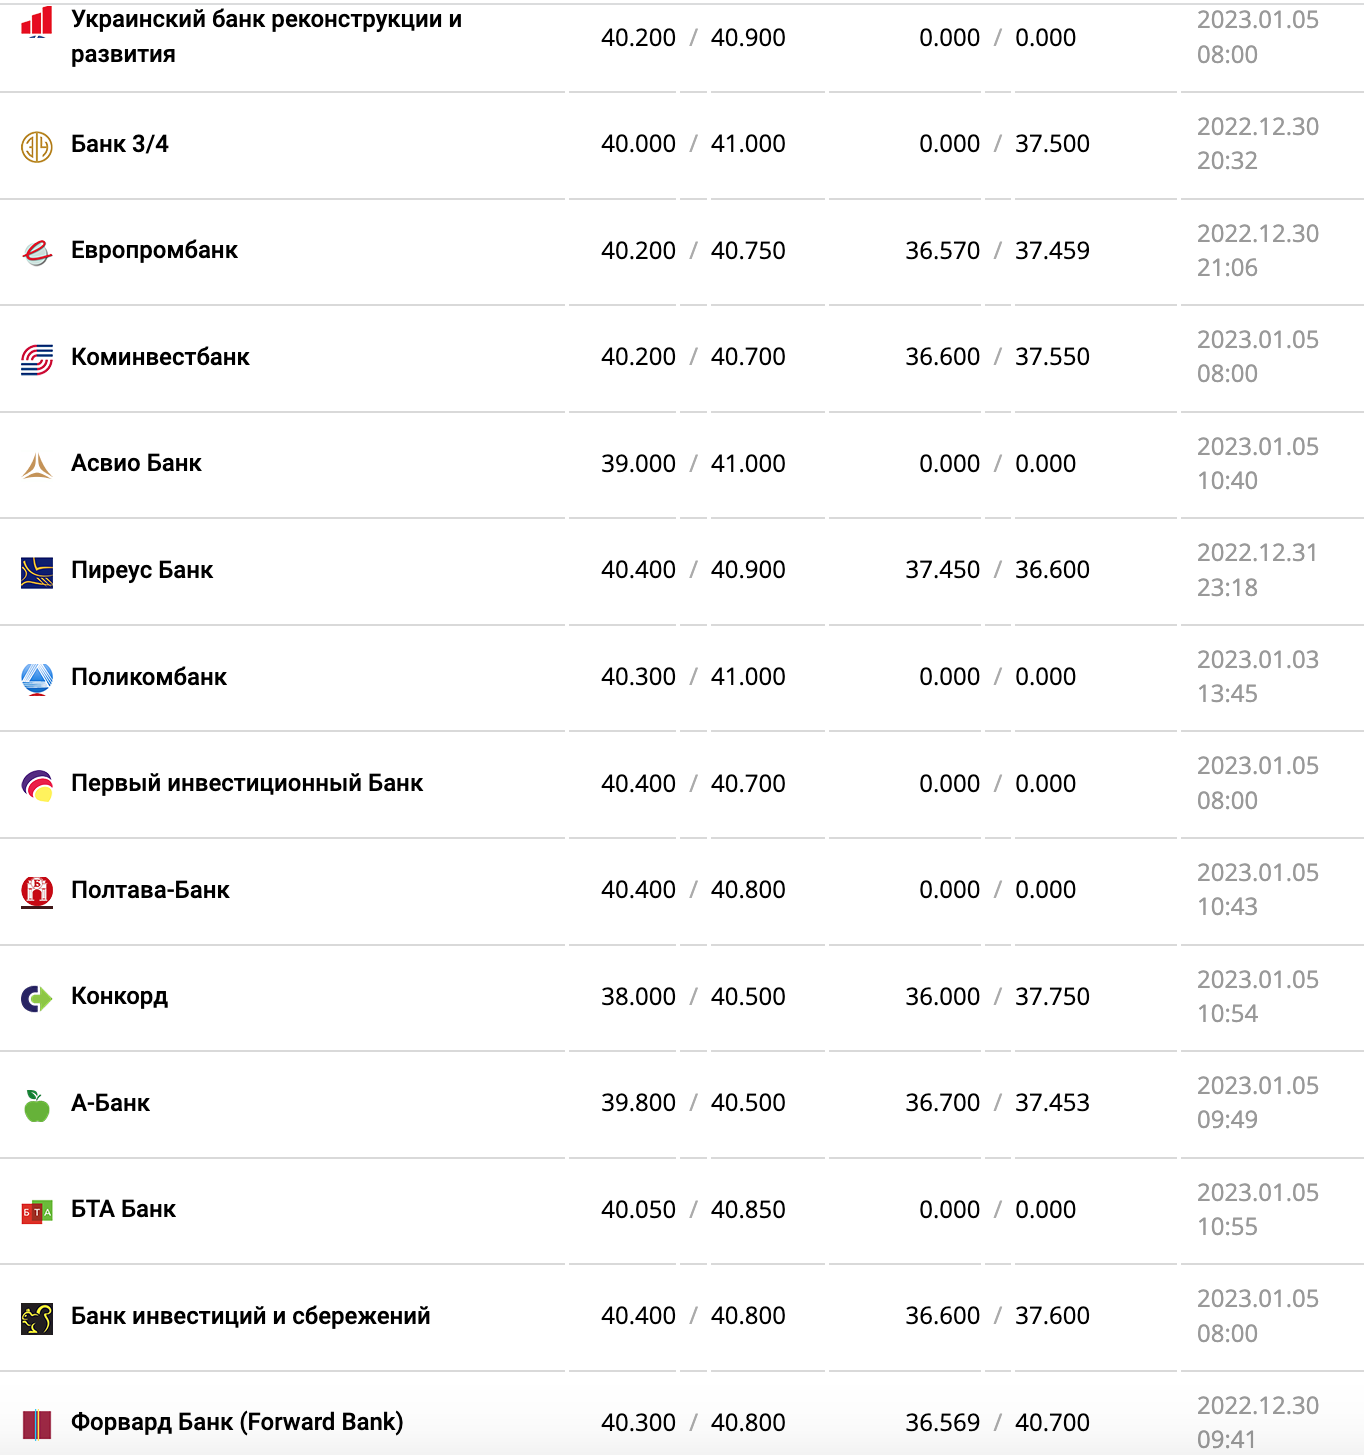Open the Форвард Банк (Forward Bank) link
This screenshot has height=1455, width=1364.
point(237,1422)
